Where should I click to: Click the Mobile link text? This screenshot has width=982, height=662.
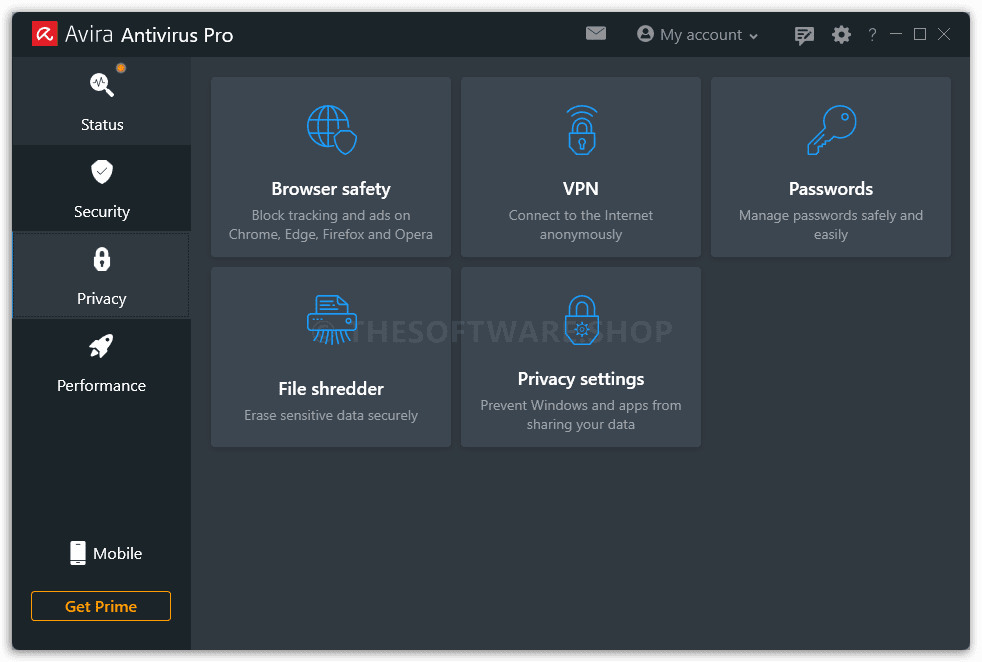coord(118,554)
